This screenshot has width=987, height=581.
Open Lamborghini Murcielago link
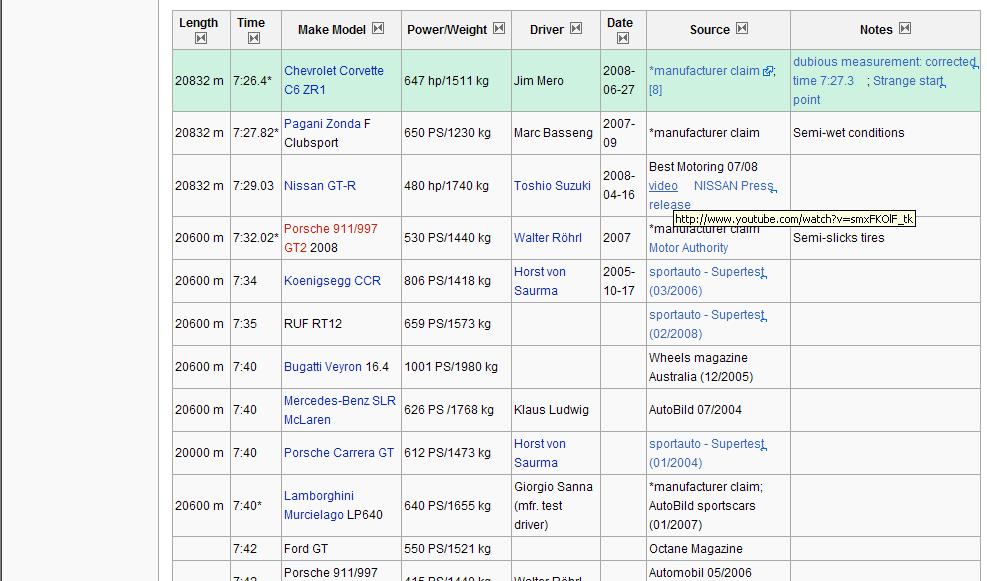(319, 505)
